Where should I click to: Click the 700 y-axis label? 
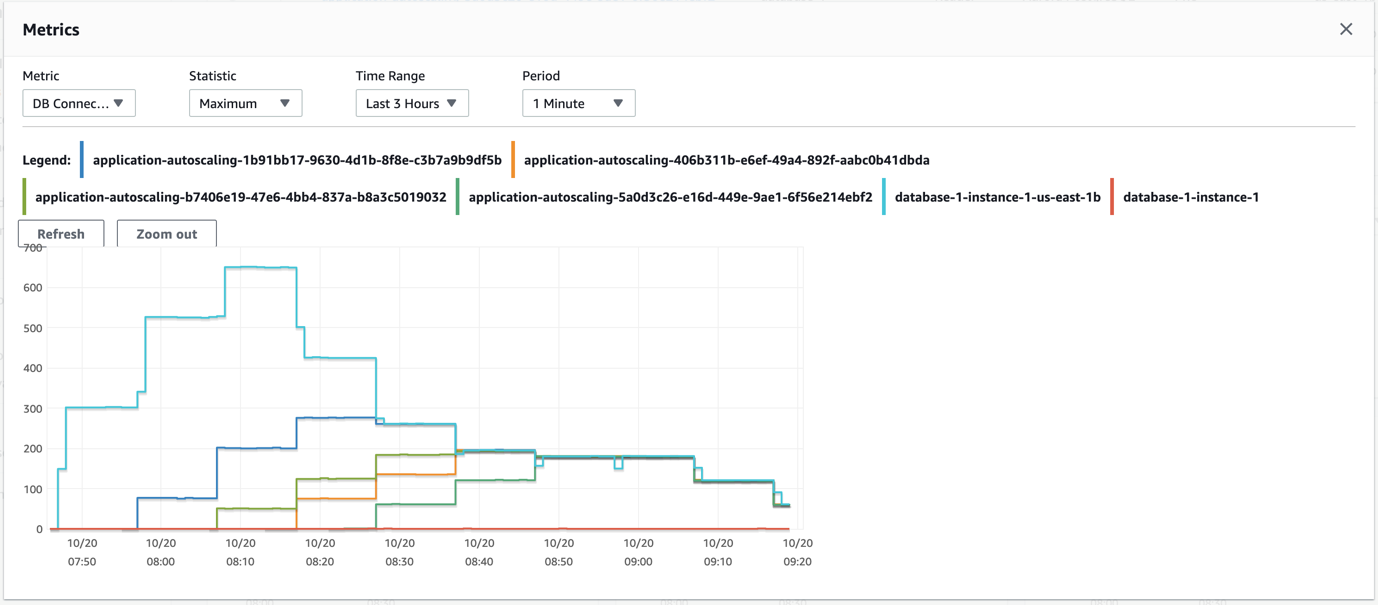(x=33, y=247)
